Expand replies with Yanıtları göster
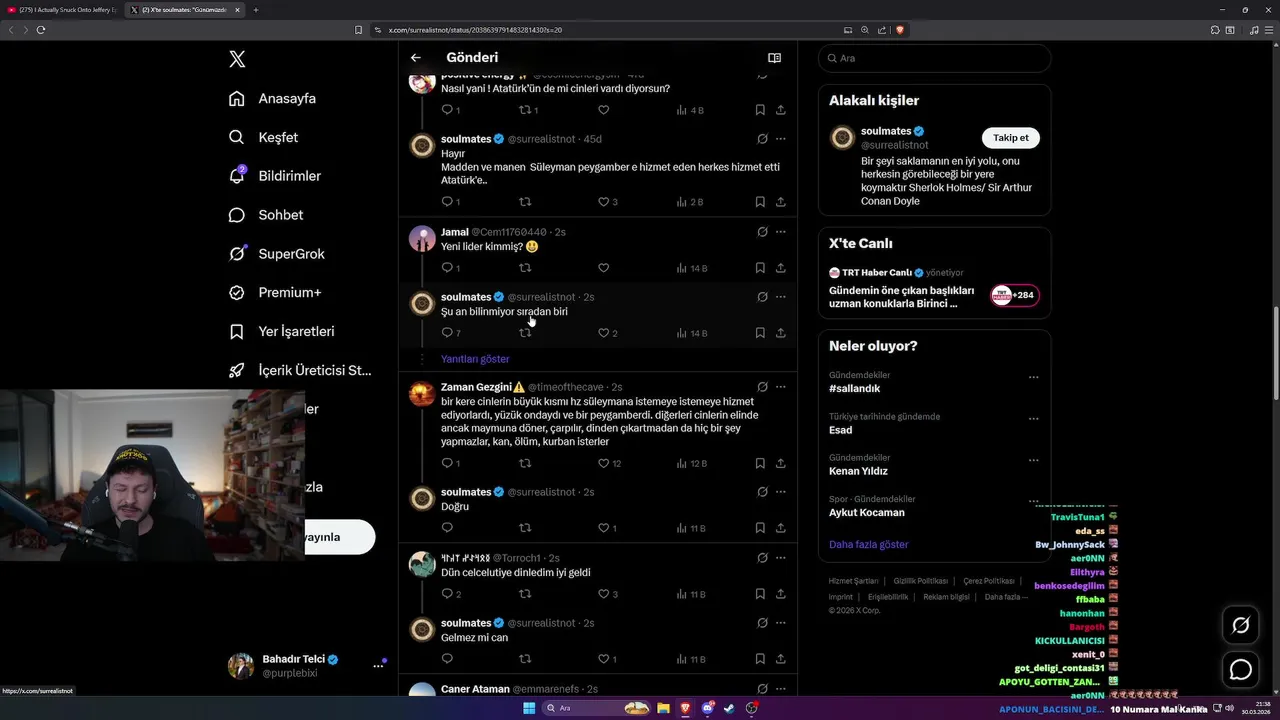Viewport: 1280px width, 720px height. 475,359
